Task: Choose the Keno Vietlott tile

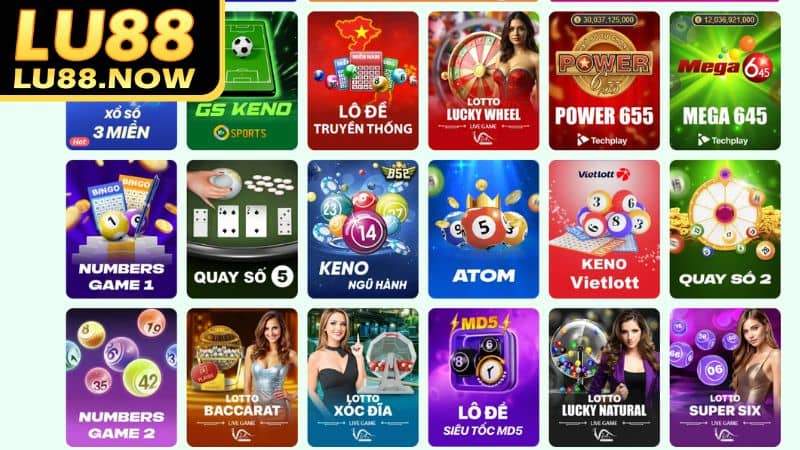Action: pos(604,229)
